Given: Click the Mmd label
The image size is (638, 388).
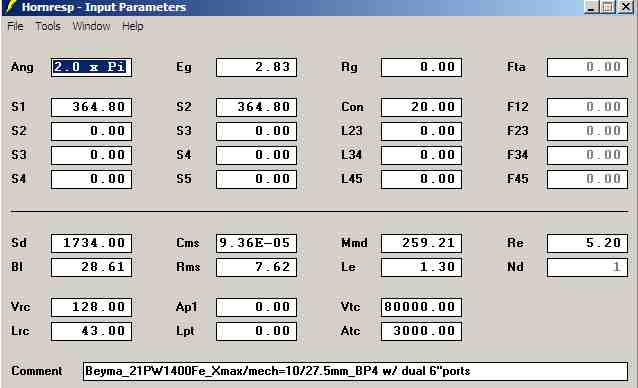Looking at the screenshot, I should [354, 243].
